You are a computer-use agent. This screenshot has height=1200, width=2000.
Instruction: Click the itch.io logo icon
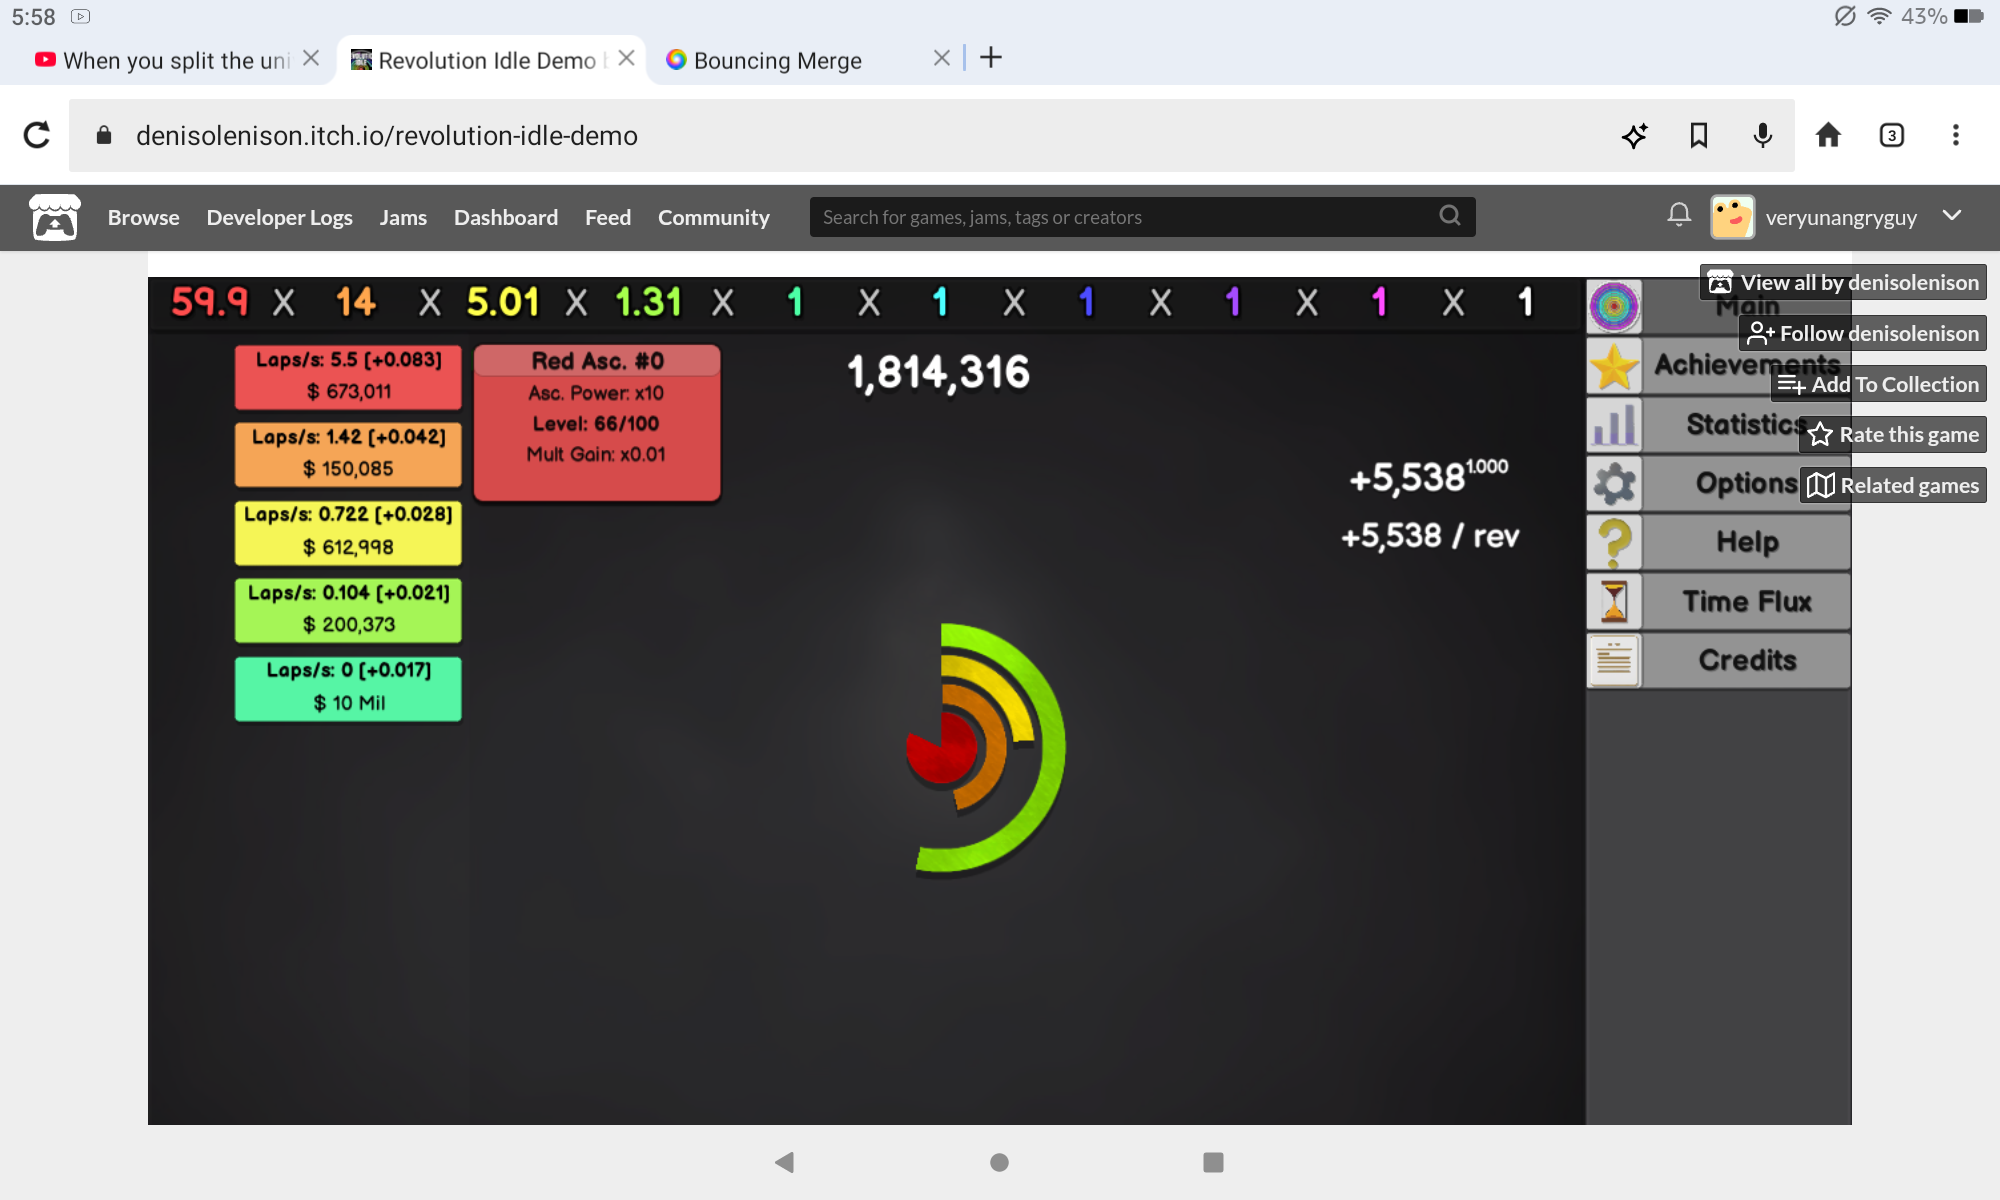tap(55, 217)
